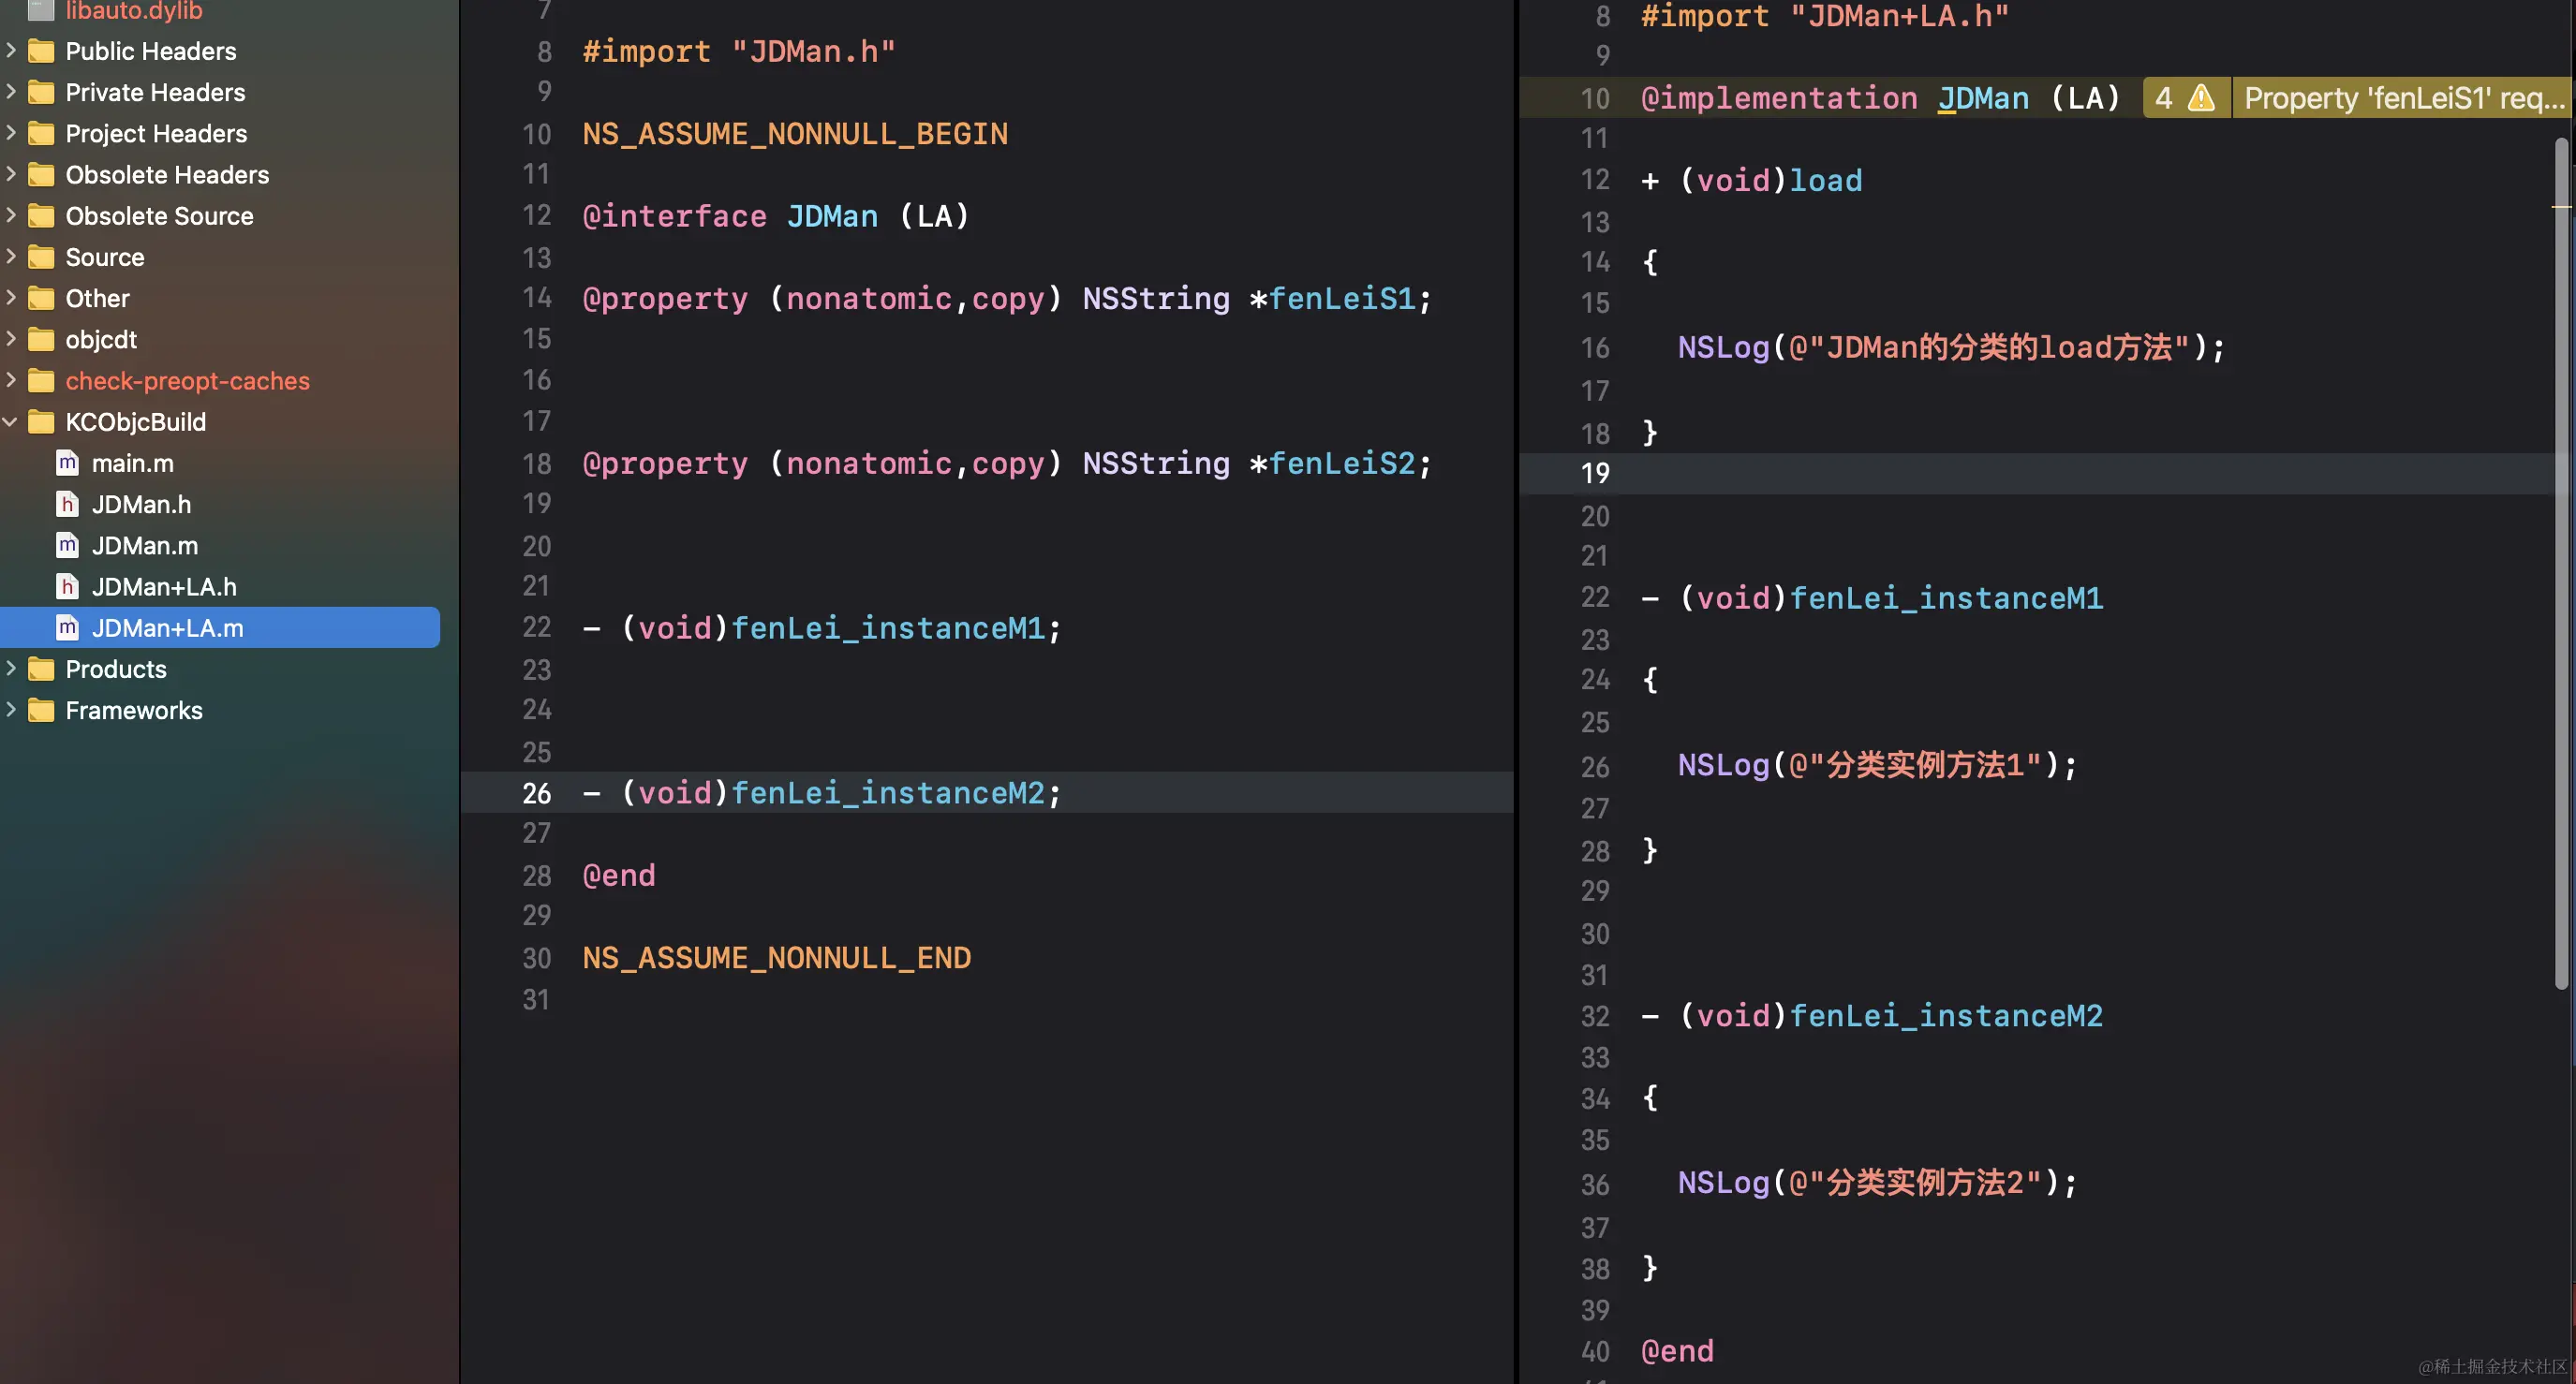Image resolution: width=2576 pixels, height=1384 pixels.
Task: Click @end on line 40 right editor
Action: coord(1677,1352)
